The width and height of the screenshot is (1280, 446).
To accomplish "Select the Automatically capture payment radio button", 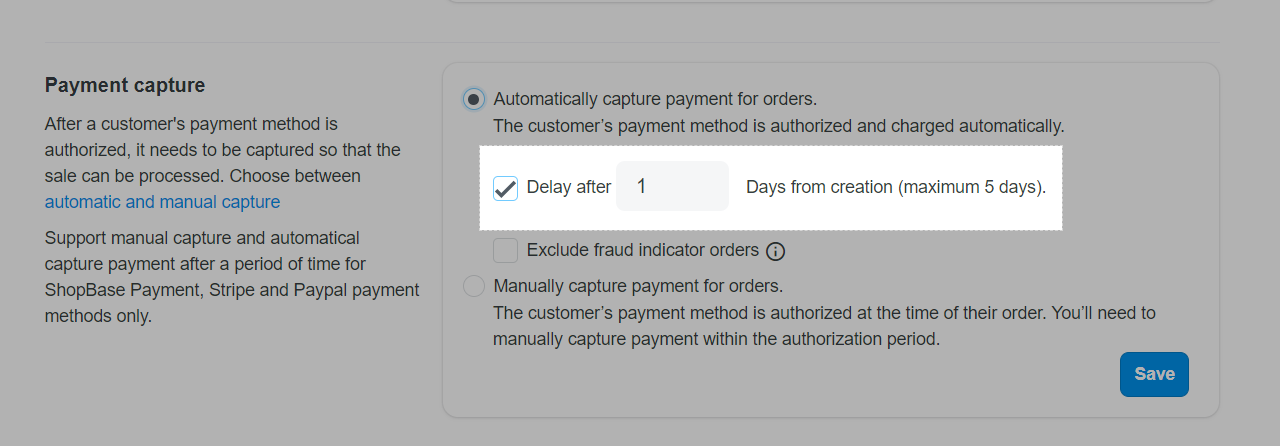I will click(474, 99).
